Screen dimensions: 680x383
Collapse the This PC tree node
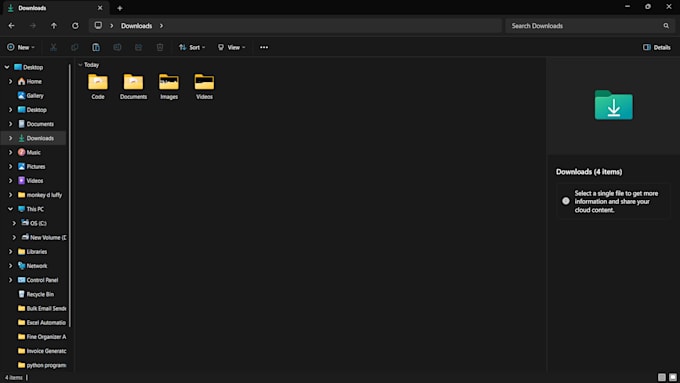10,209
